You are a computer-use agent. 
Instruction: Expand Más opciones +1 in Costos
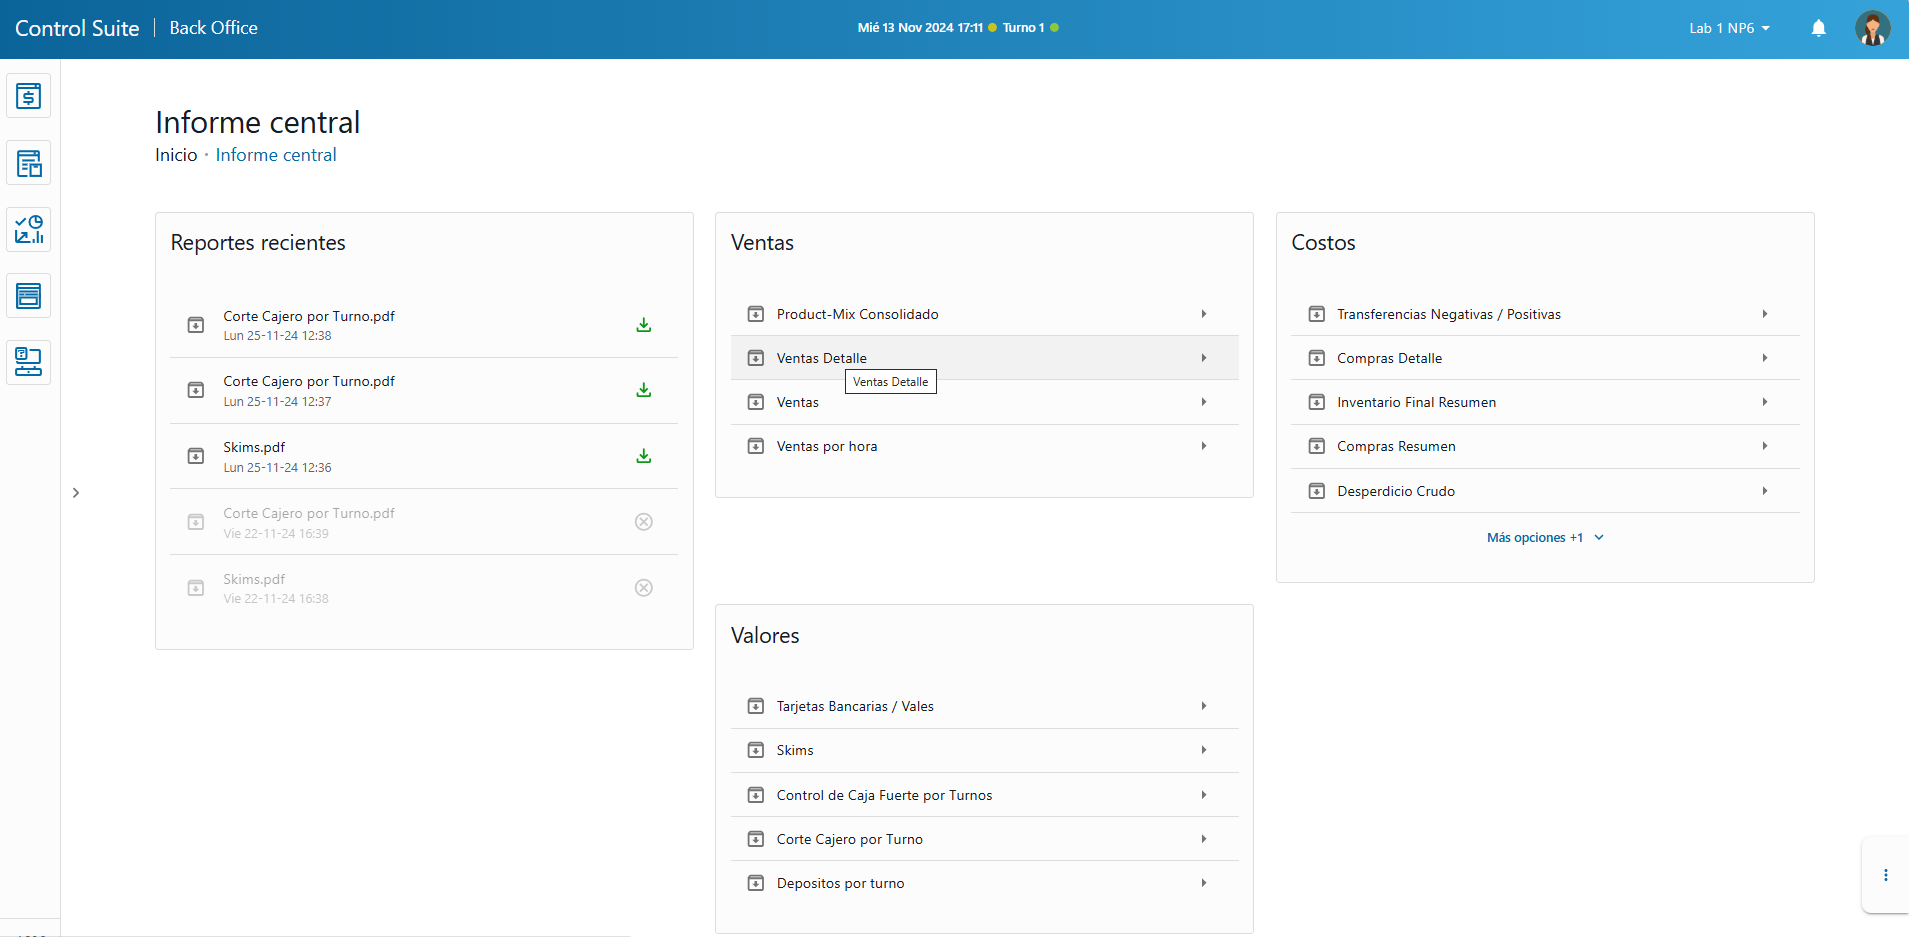1544,538
